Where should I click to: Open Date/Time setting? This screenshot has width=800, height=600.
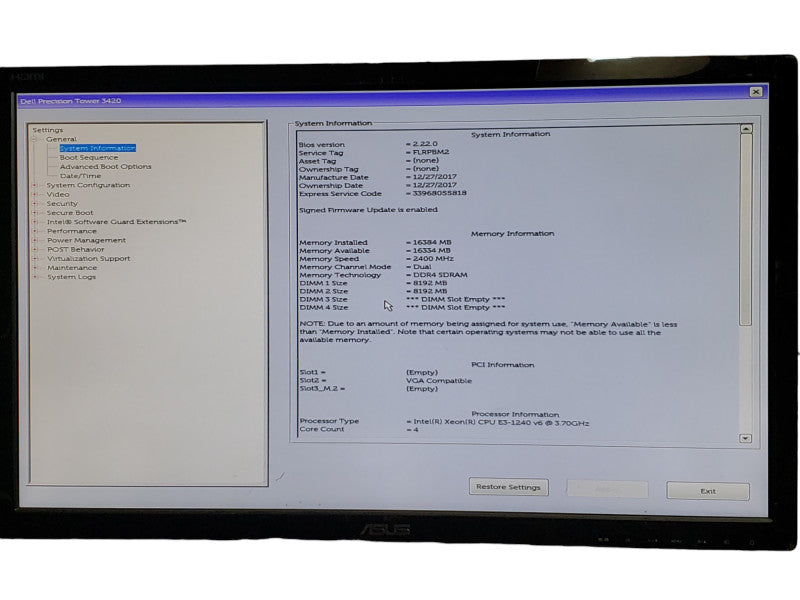[x=80, y=176]
